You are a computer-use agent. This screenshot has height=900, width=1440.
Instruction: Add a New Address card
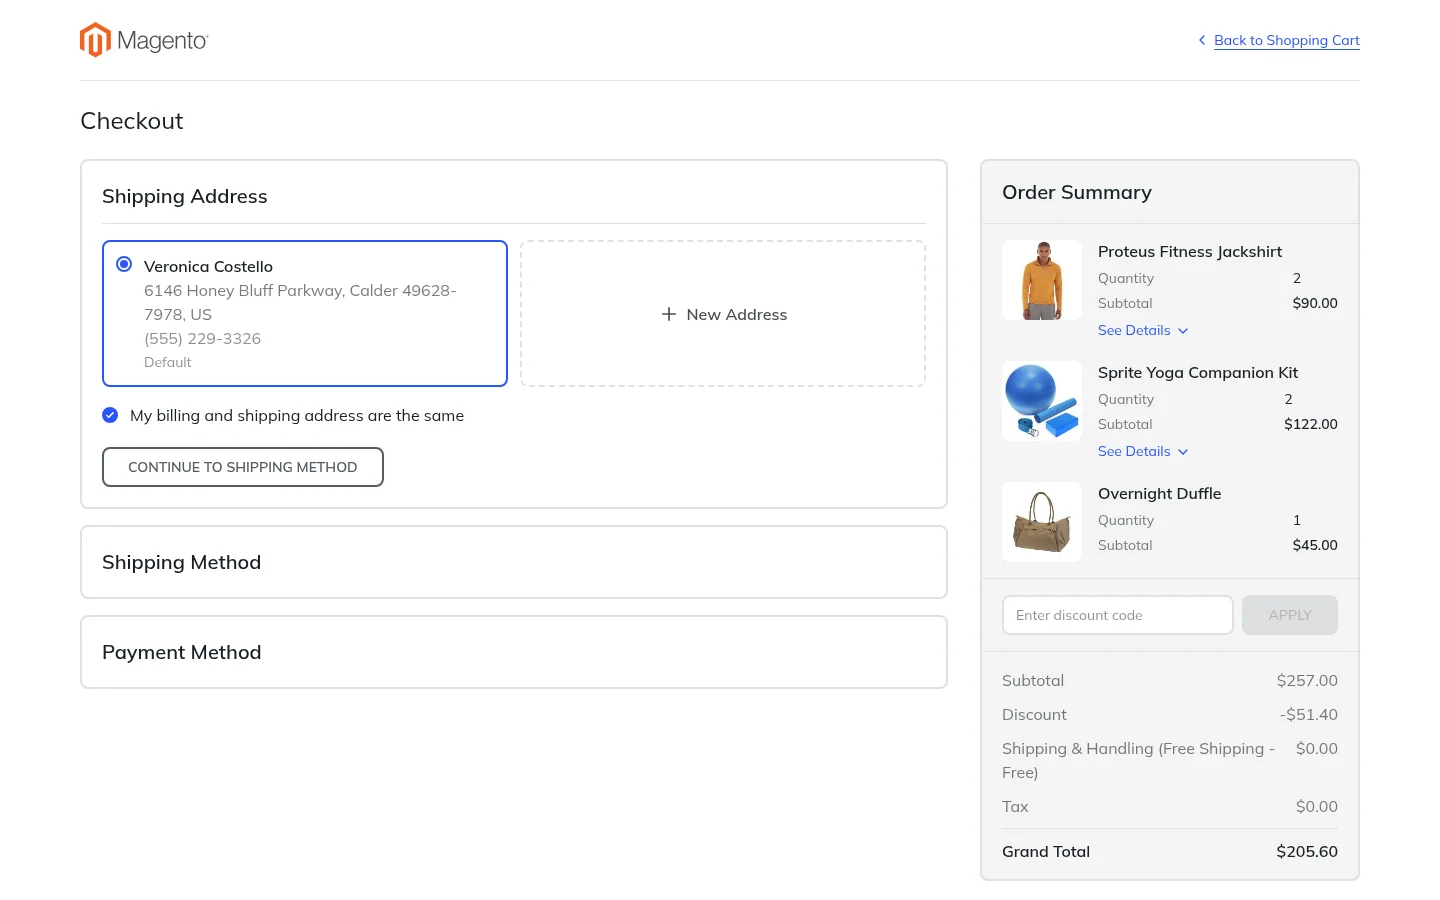tap(723, 314)
